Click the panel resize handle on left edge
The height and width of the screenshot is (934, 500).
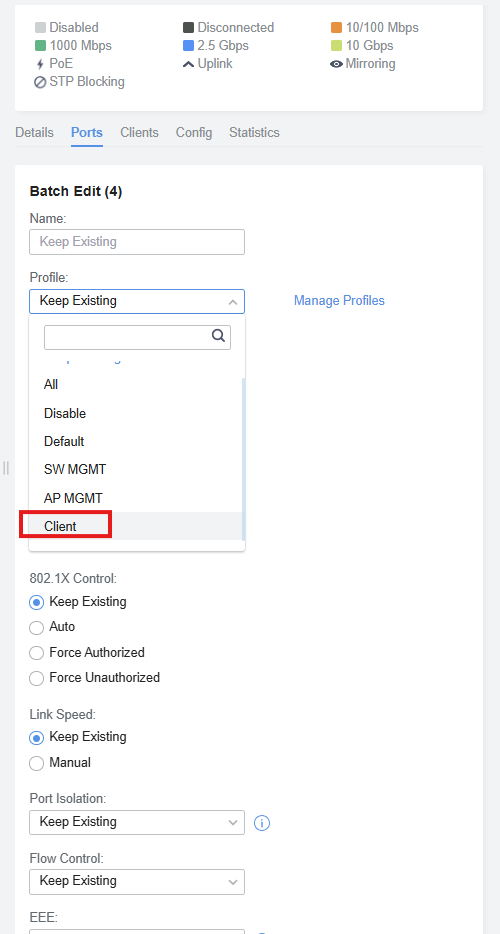pyautogui.click(x=6, y=468)
